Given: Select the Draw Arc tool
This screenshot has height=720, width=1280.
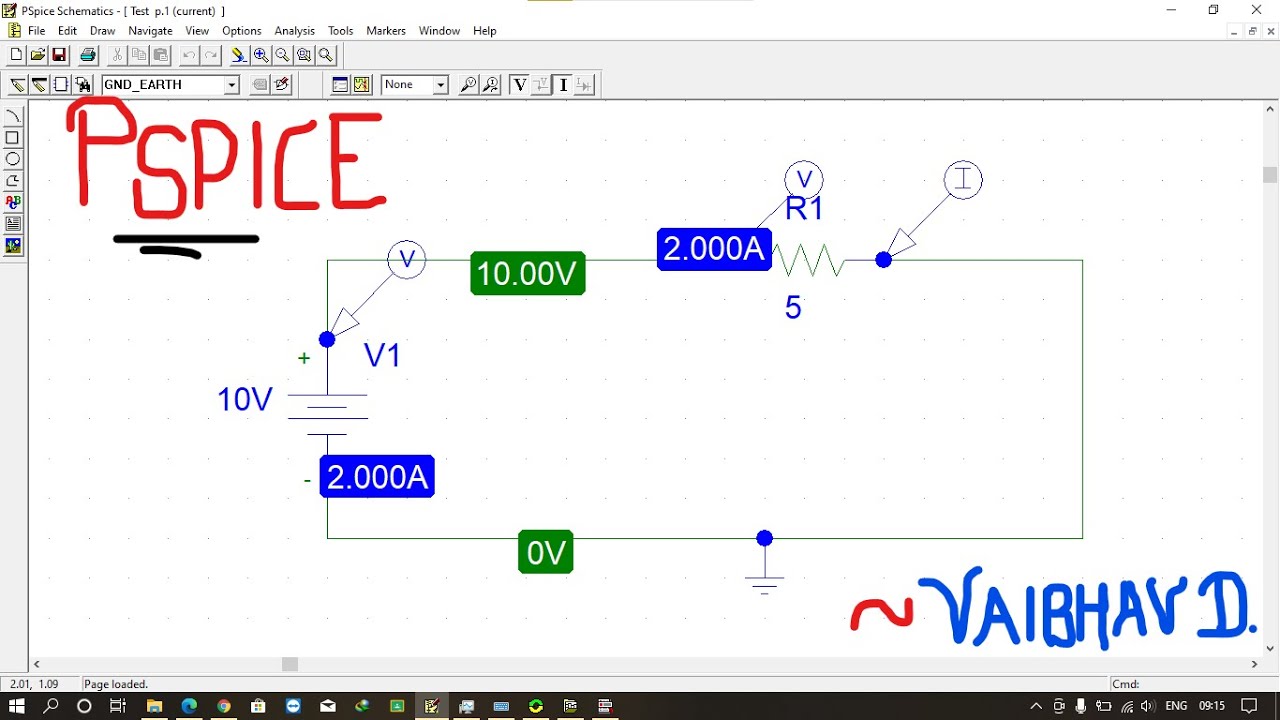Looking at the screenshot, I should pyautogui.click(x=13, y=117).
